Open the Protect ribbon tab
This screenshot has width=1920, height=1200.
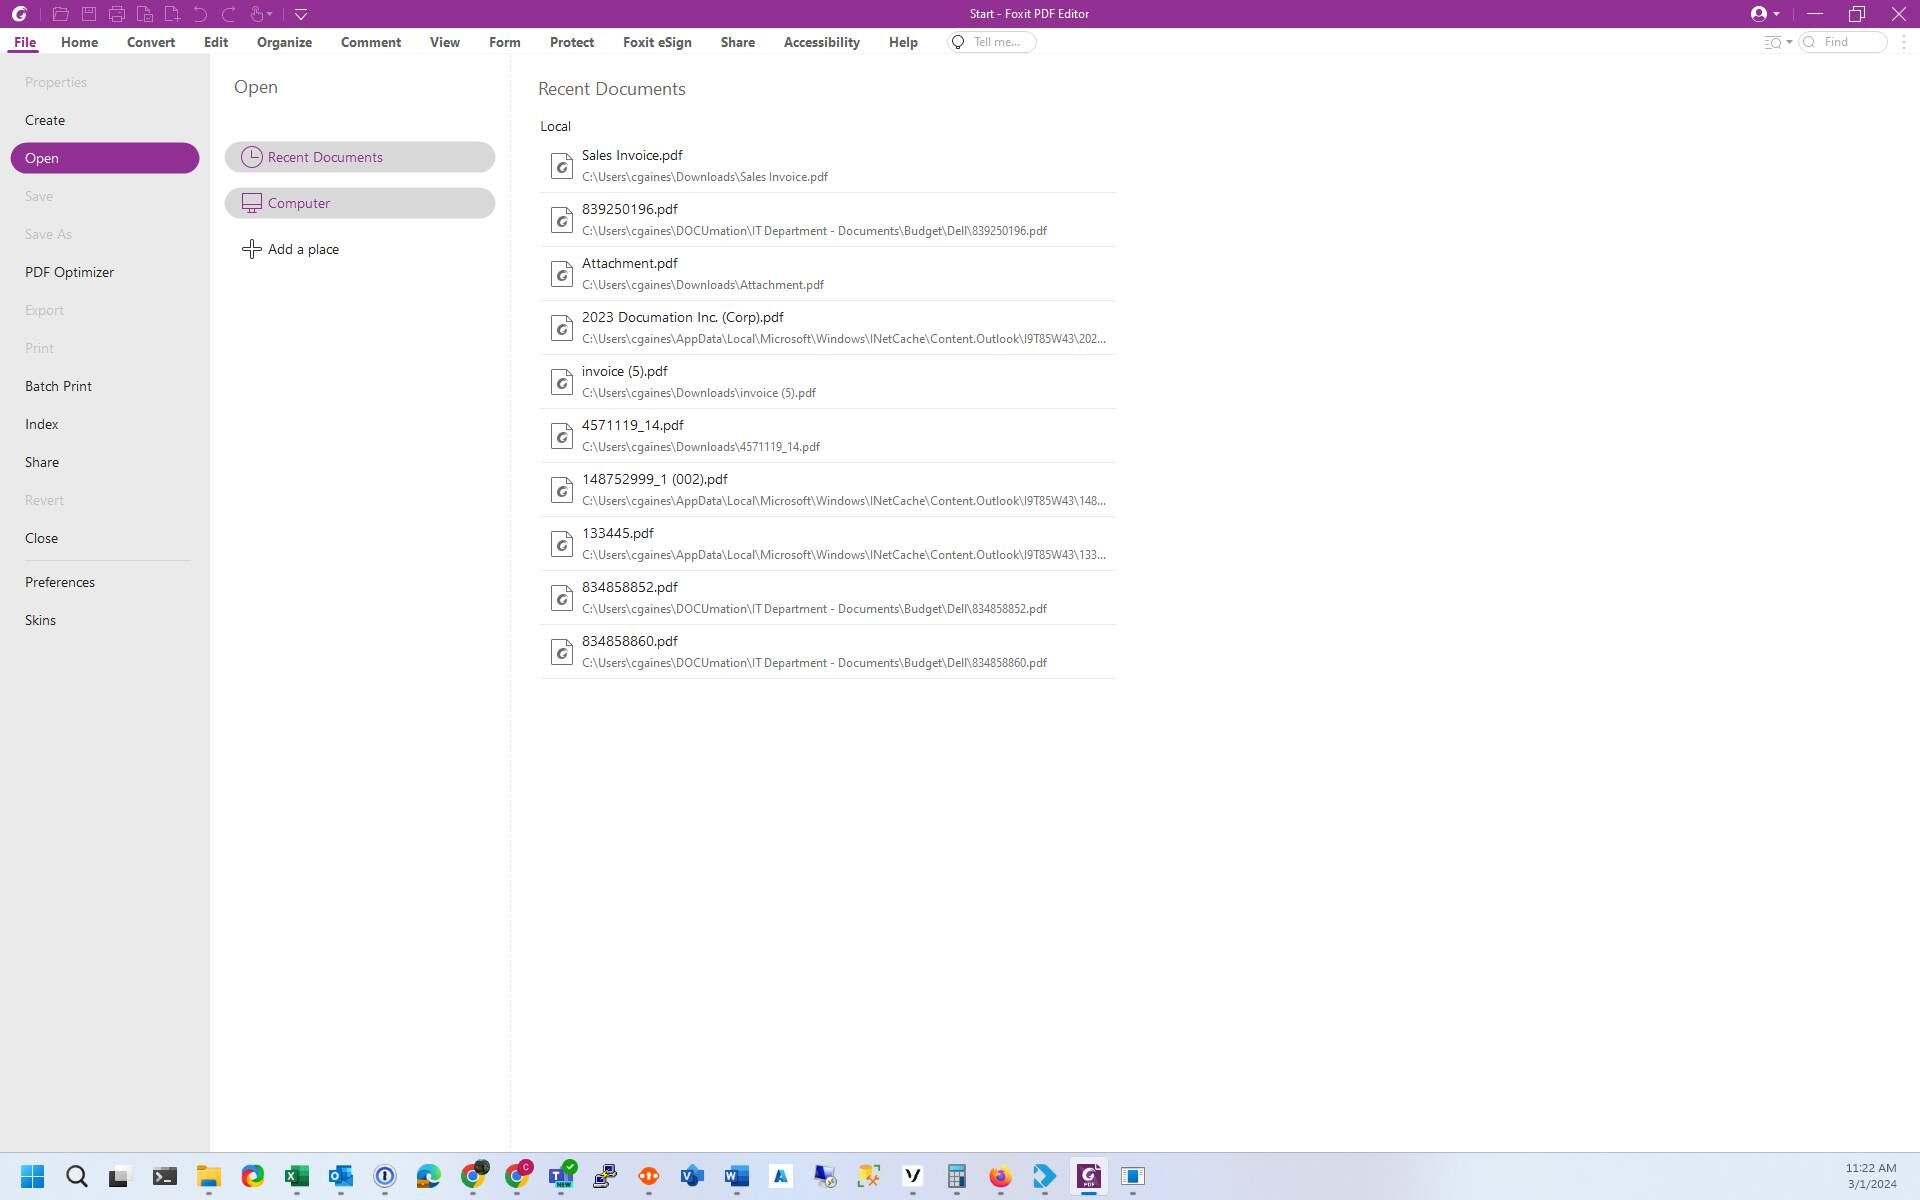click(571, 42)
